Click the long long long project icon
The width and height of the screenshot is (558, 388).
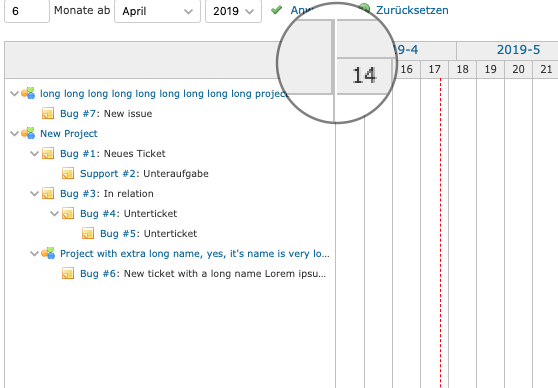click(28, 93)
